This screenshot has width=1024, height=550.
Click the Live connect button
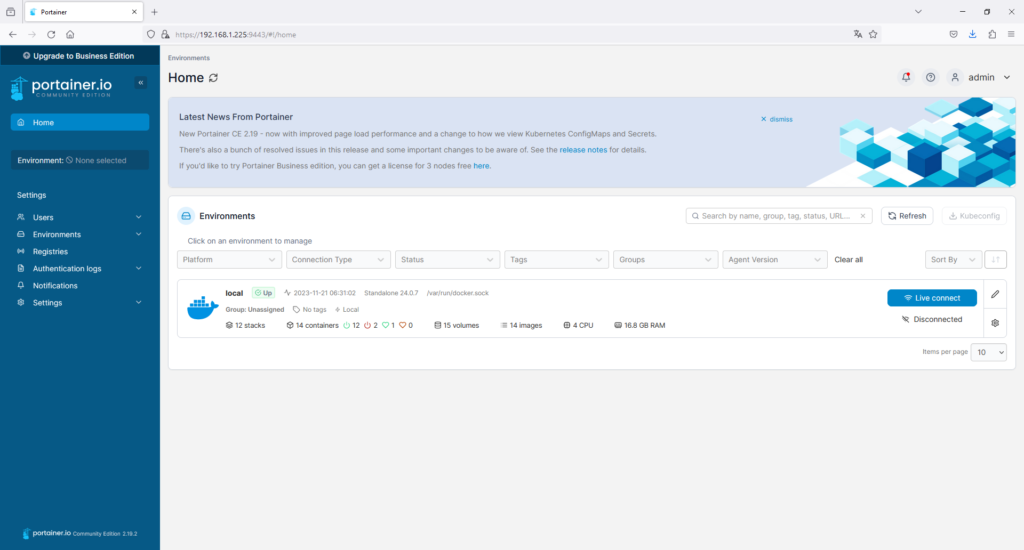point(931,298)
